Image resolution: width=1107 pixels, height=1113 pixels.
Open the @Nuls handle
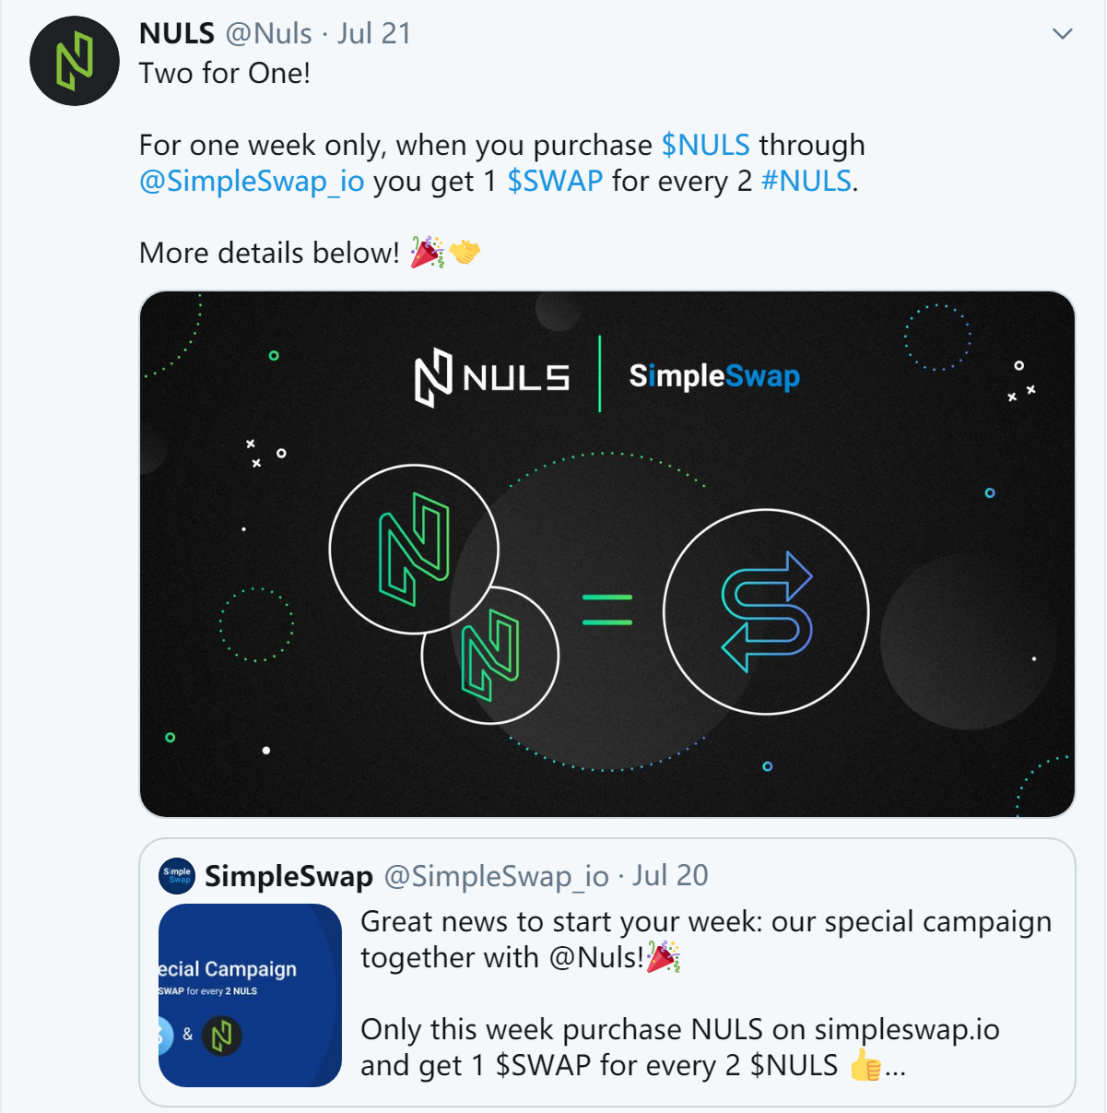[x=268, y=33]
